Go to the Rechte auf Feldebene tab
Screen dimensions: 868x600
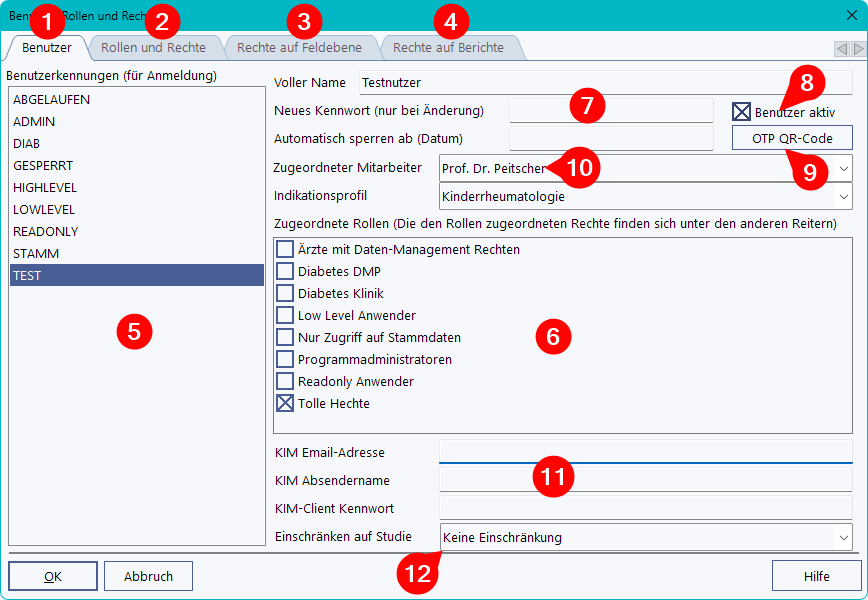point(300,48)
